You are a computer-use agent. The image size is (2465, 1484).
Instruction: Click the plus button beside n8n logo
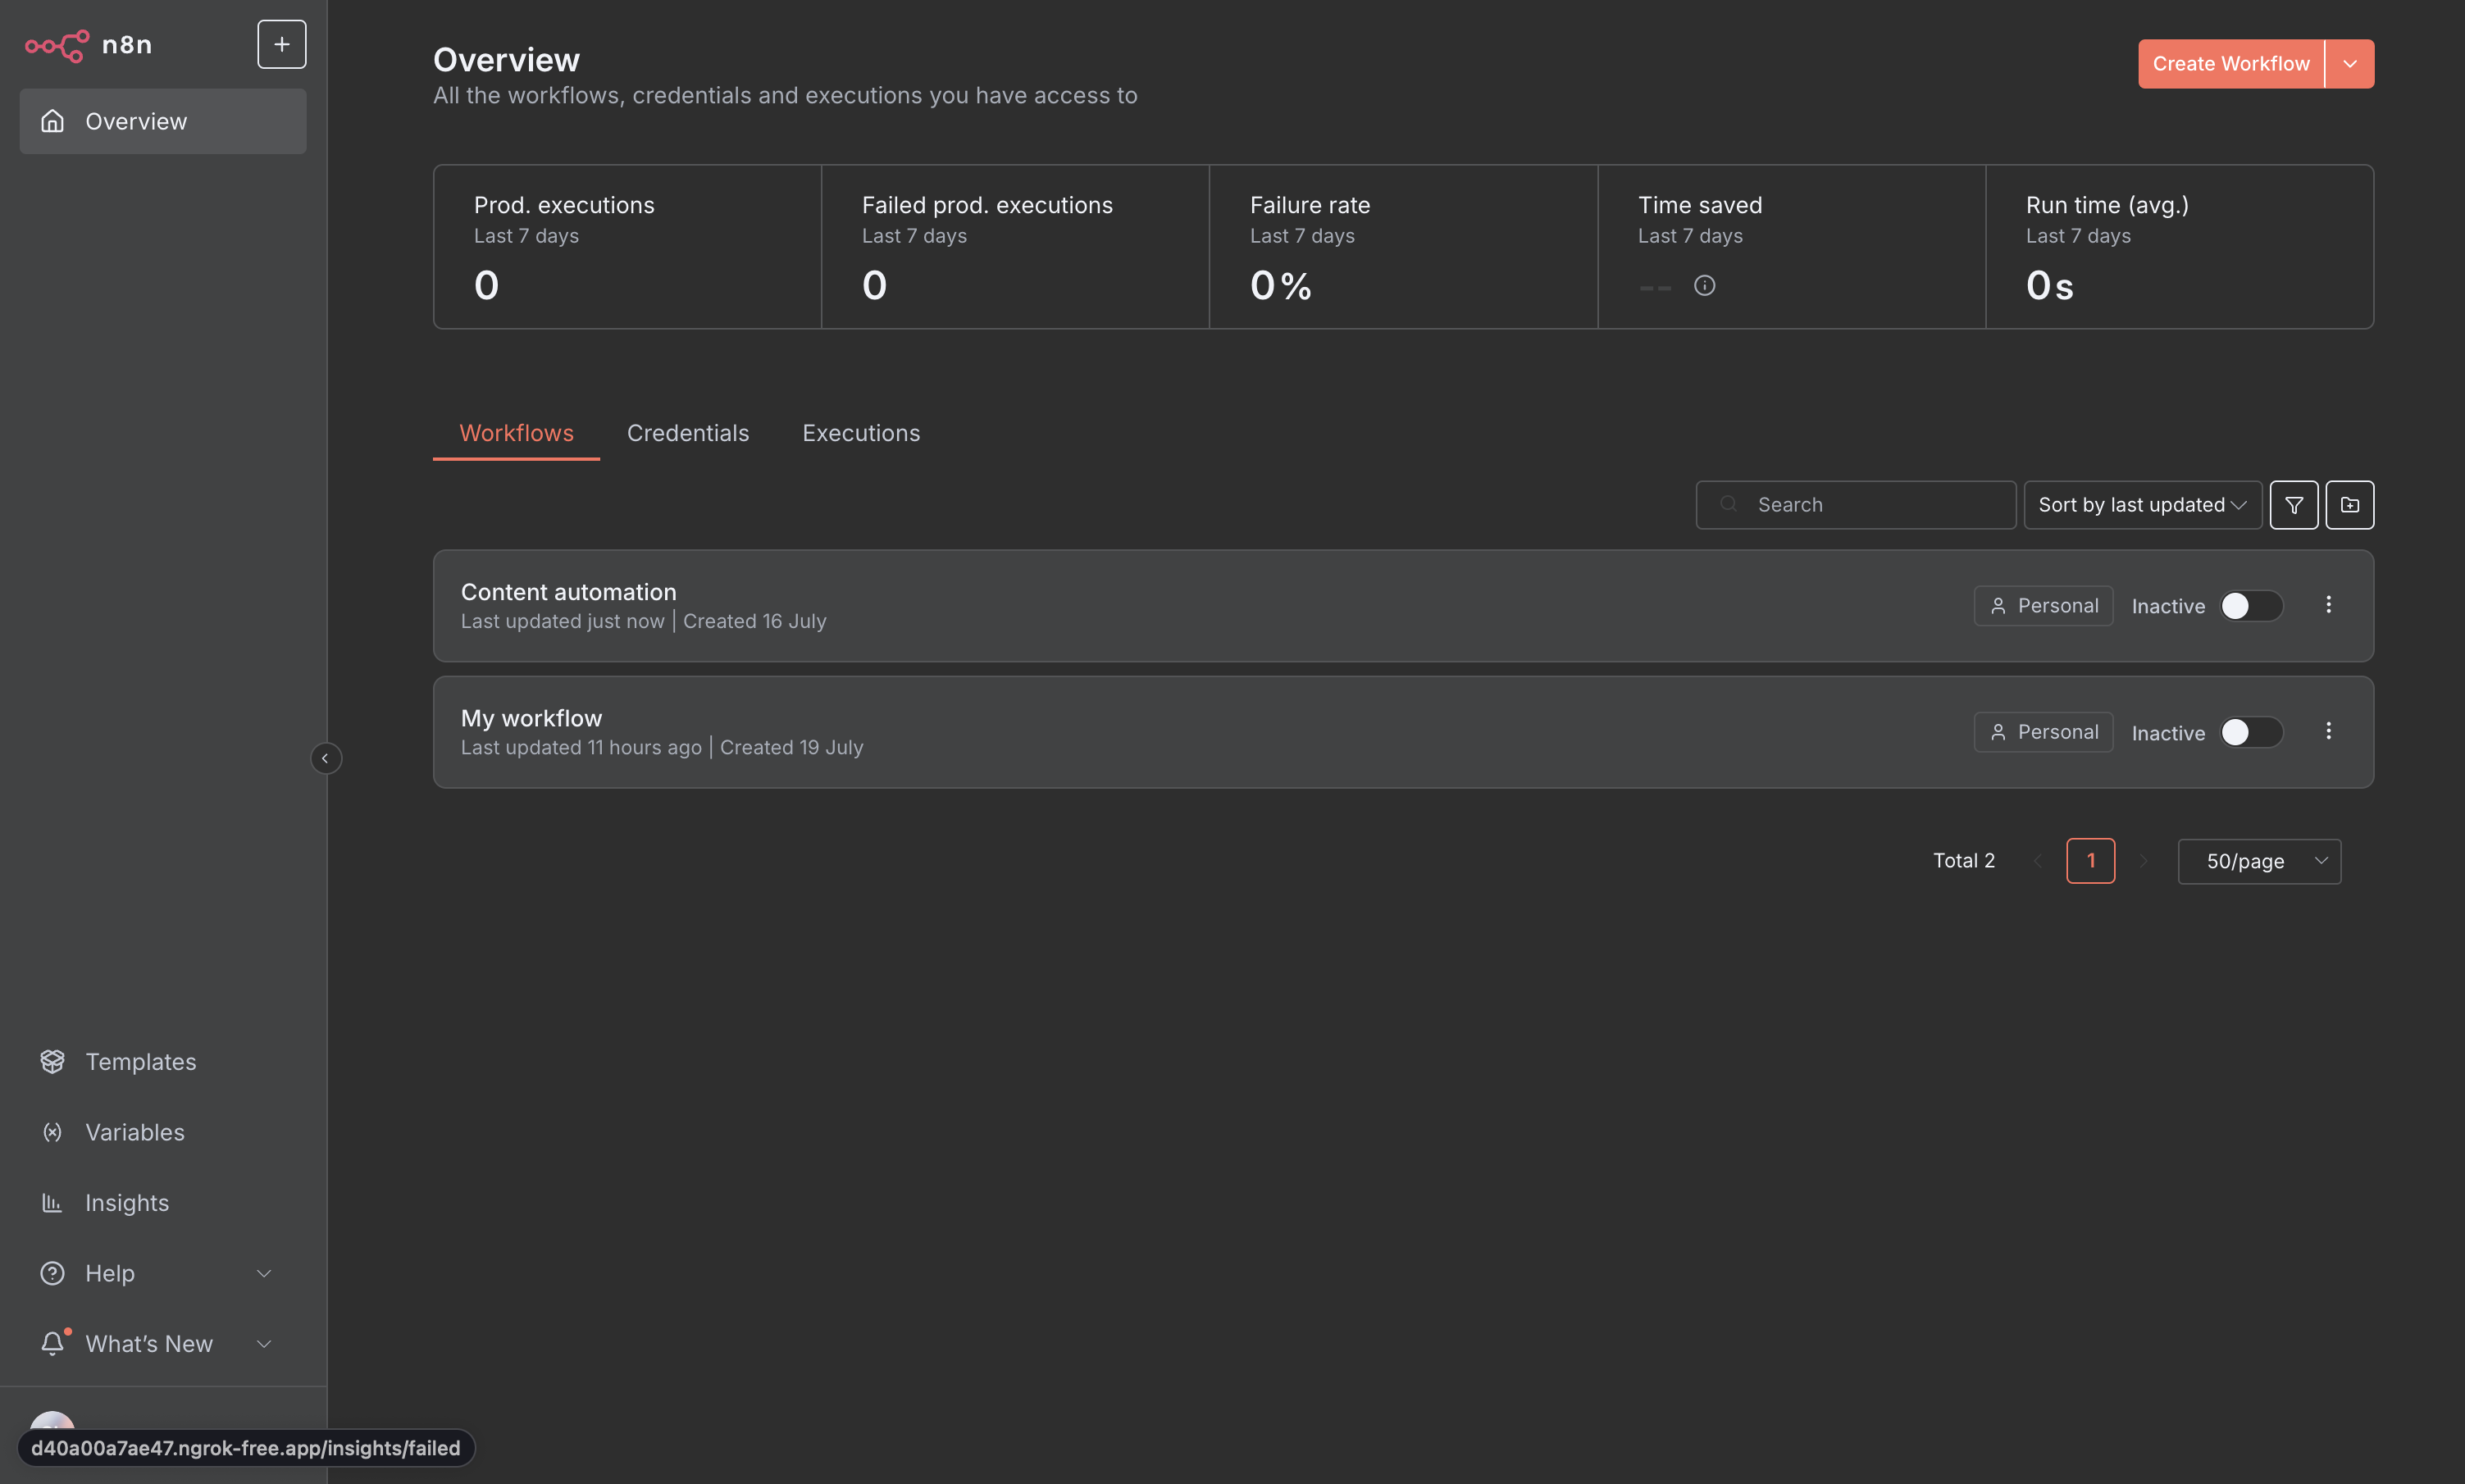pyautogui.click(x=282, y=44)
